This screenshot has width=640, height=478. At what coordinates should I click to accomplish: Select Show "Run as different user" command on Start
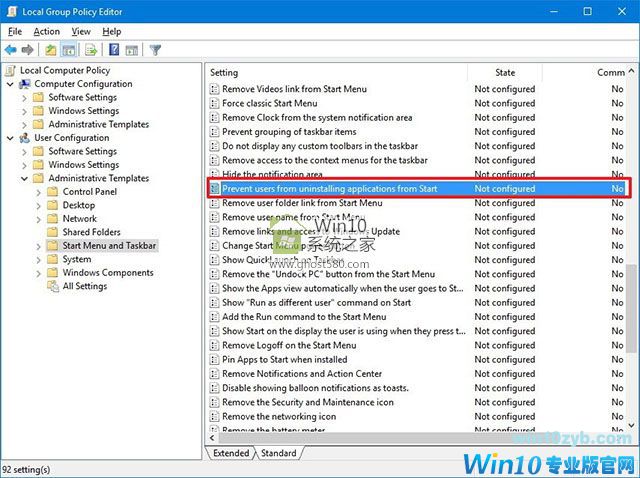417,302
